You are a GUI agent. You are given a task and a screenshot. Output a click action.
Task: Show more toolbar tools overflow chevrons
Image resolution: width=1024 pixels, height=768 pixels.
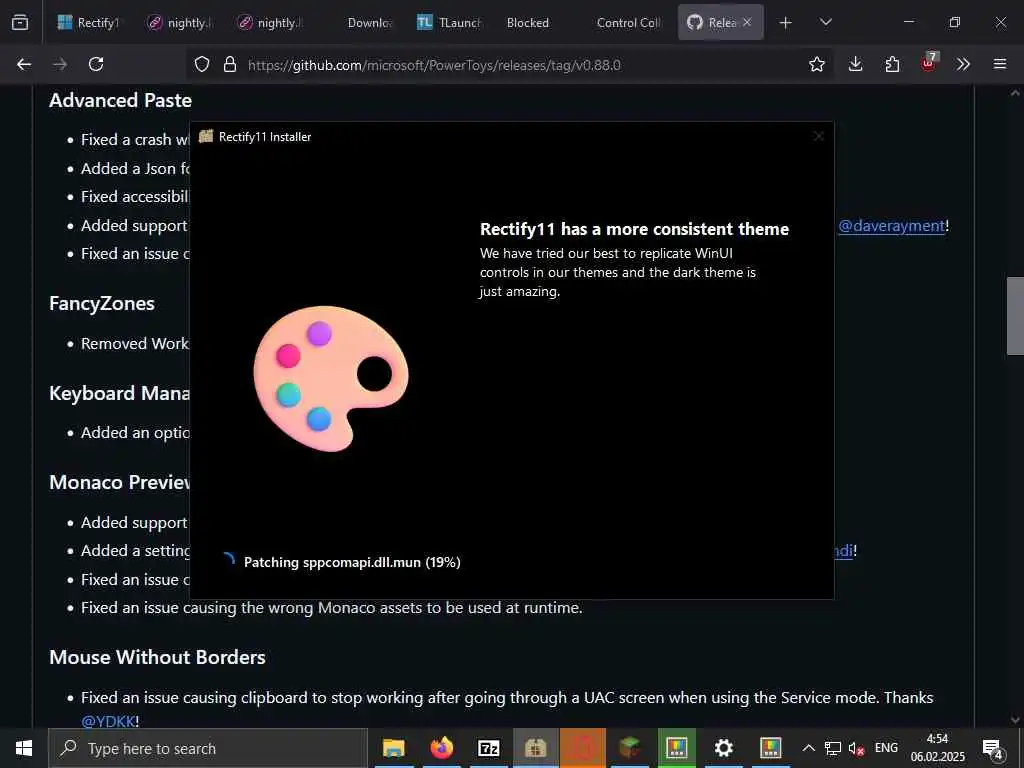(963, 64)
